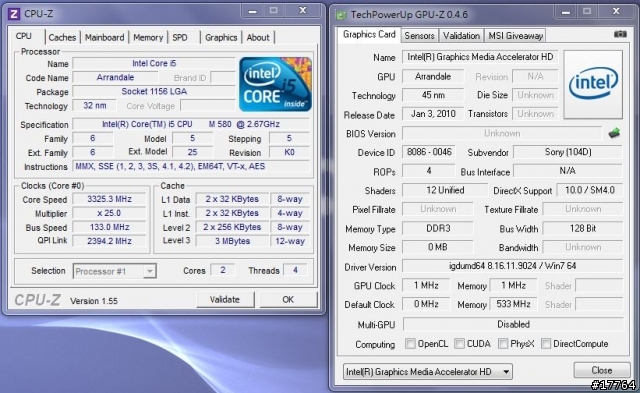Click the DirectX Support value 10.0 / SM4.0
Viewport: 640px width, 393px height.
pyautogui.click(x=589, y=190)
